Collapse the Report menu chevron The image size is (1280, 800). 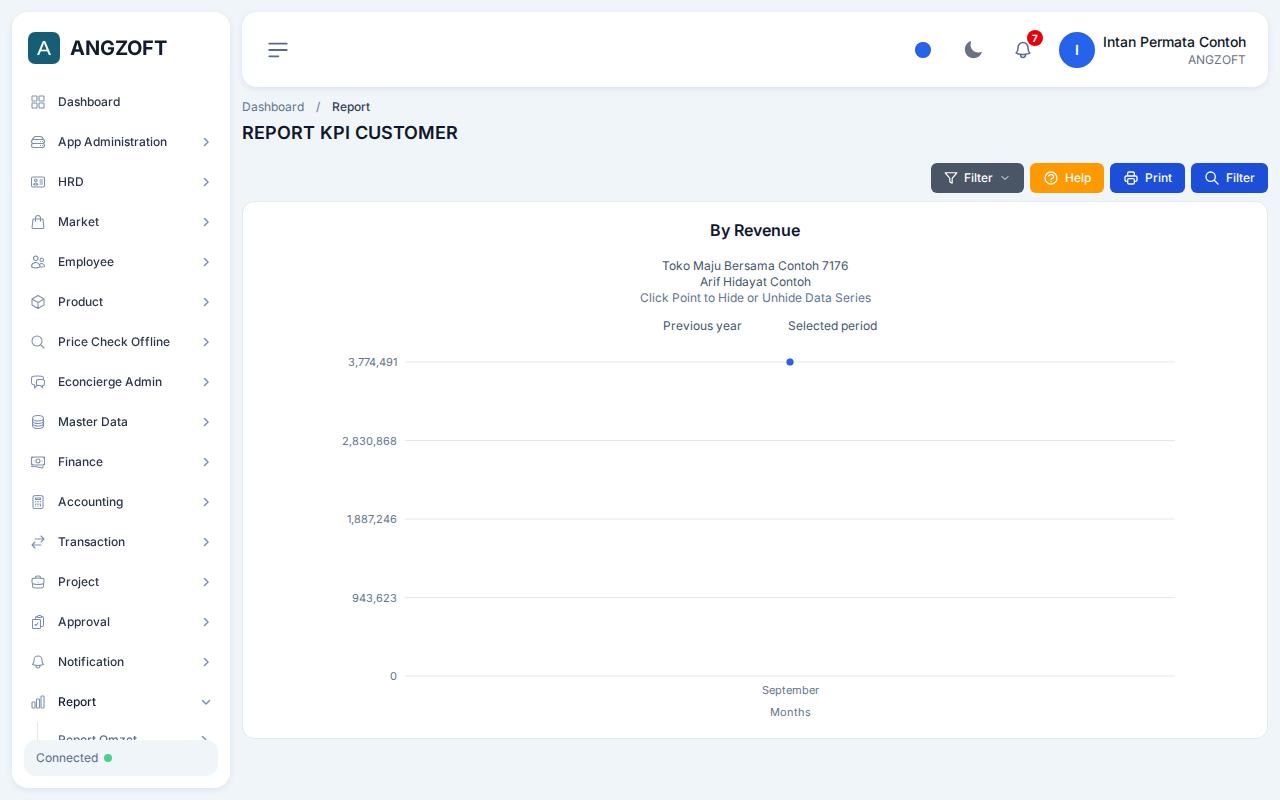(206, 702)
